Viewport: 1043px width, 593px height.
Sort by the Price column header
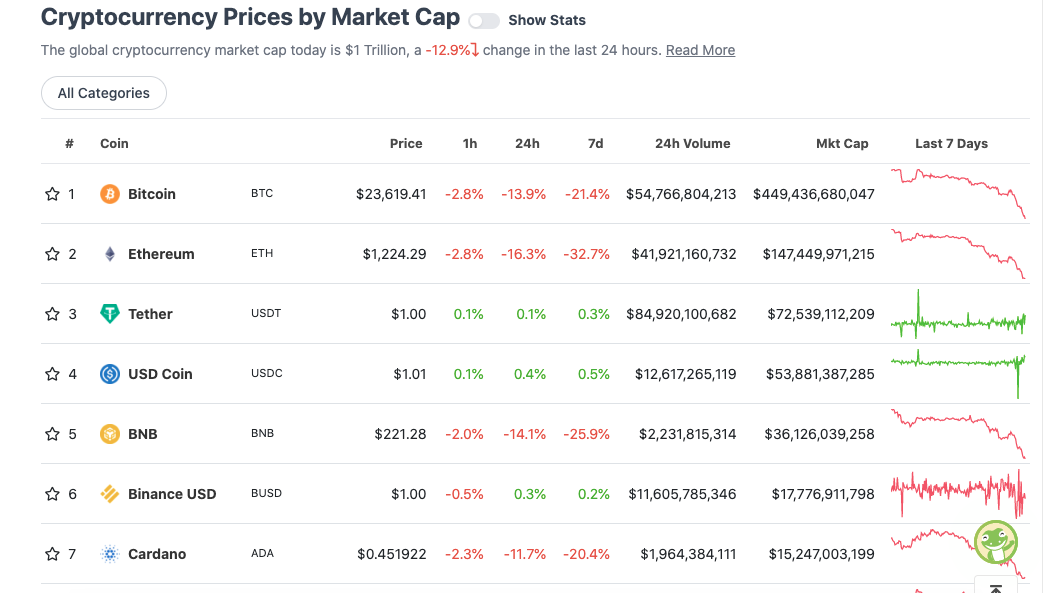(x=406, y=143)
